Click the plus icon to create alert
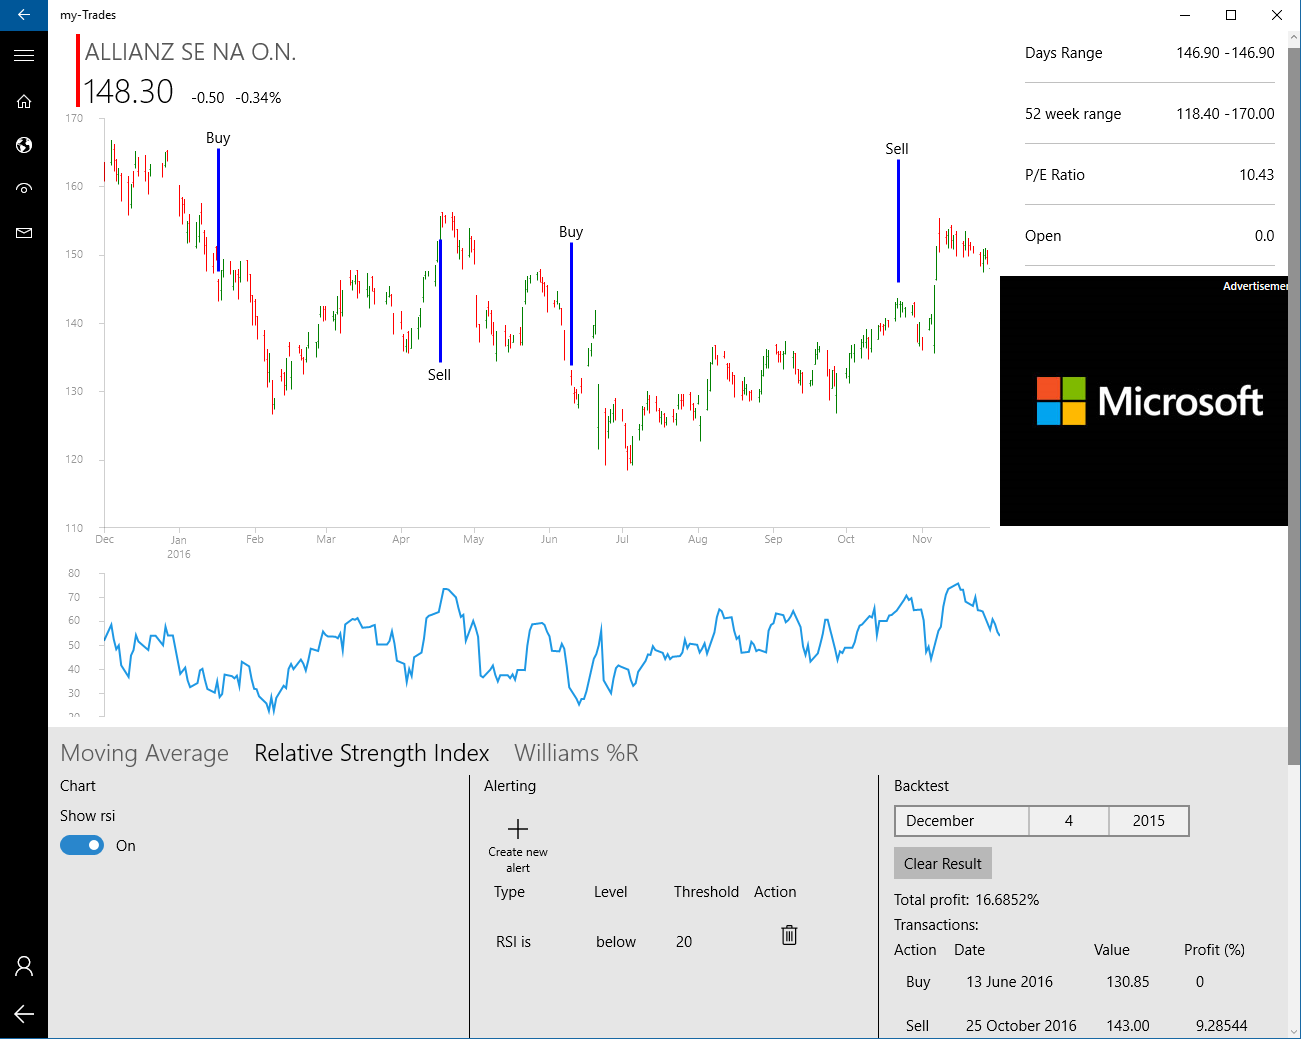 (518, 829)
